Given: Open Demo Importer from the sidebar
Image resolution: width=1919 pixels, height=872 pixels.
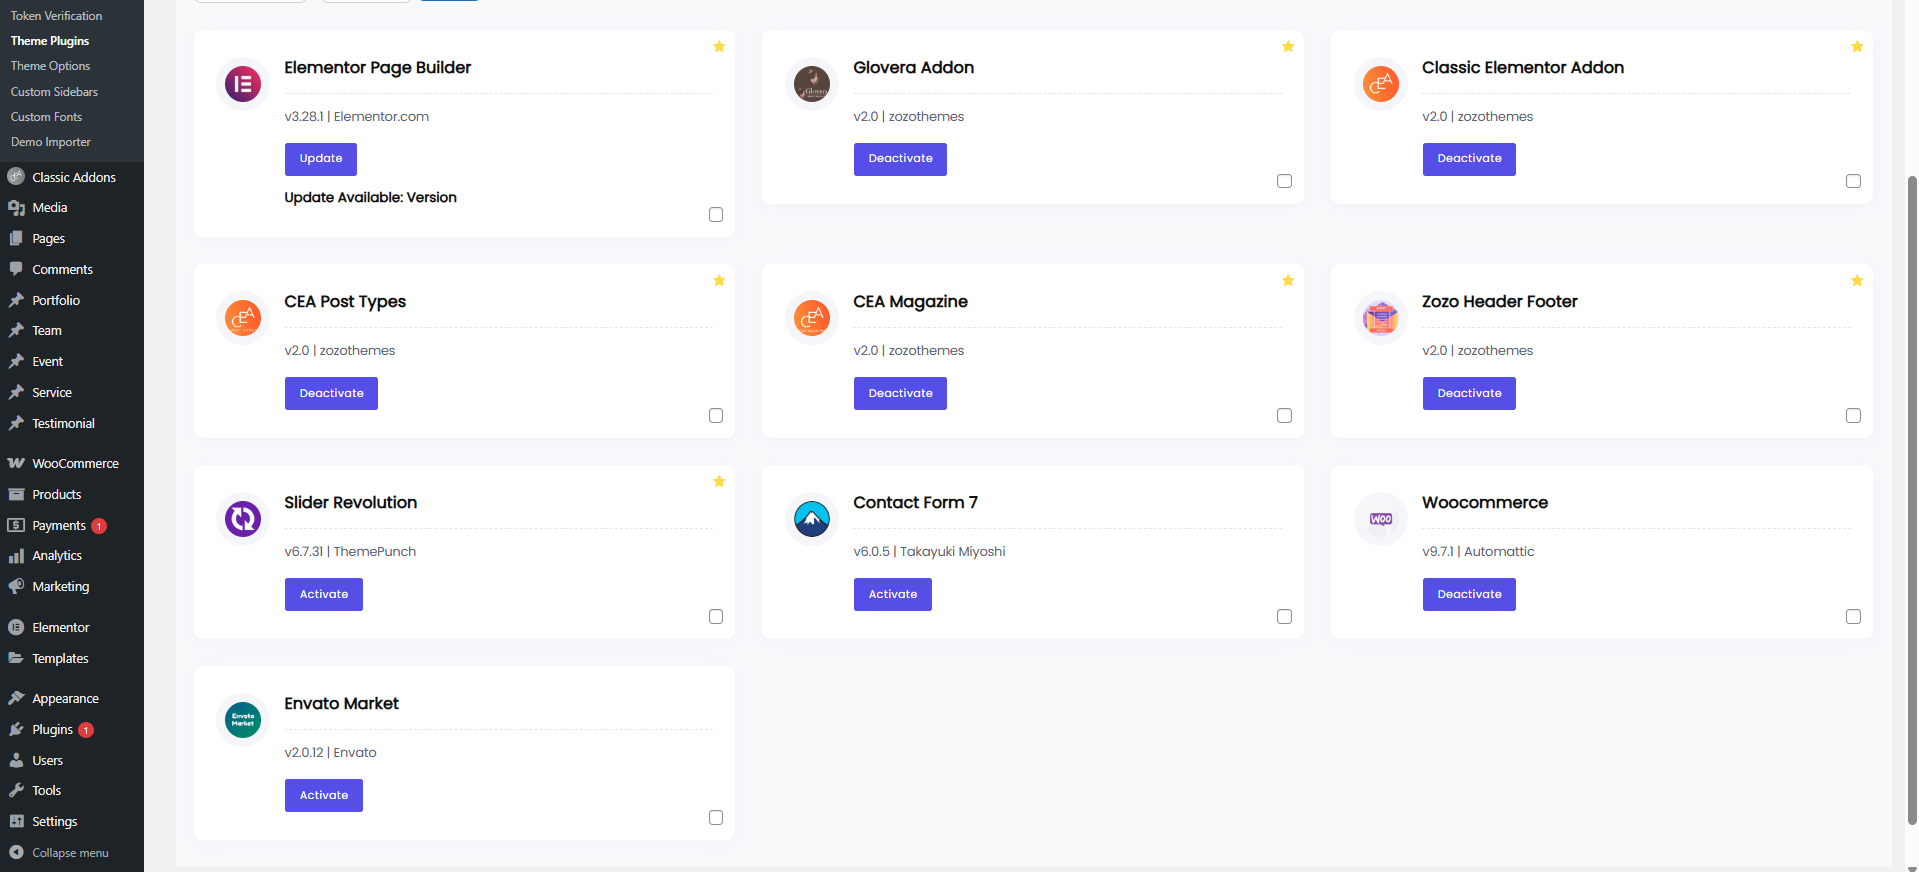Looking at the screenshot, I should pyautogui.click(x=50, y=142).
